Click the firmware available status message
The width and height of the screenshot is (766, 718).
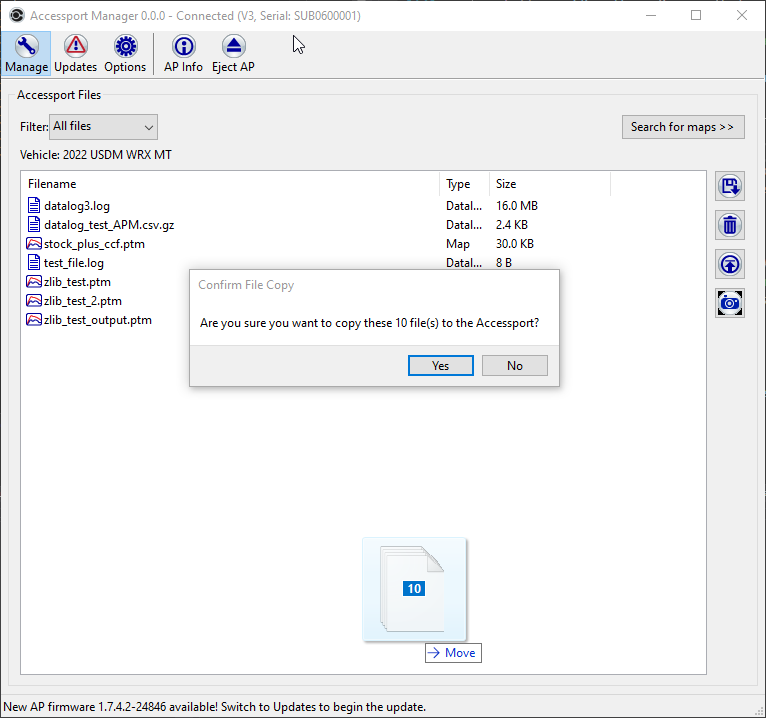point(214,707)
